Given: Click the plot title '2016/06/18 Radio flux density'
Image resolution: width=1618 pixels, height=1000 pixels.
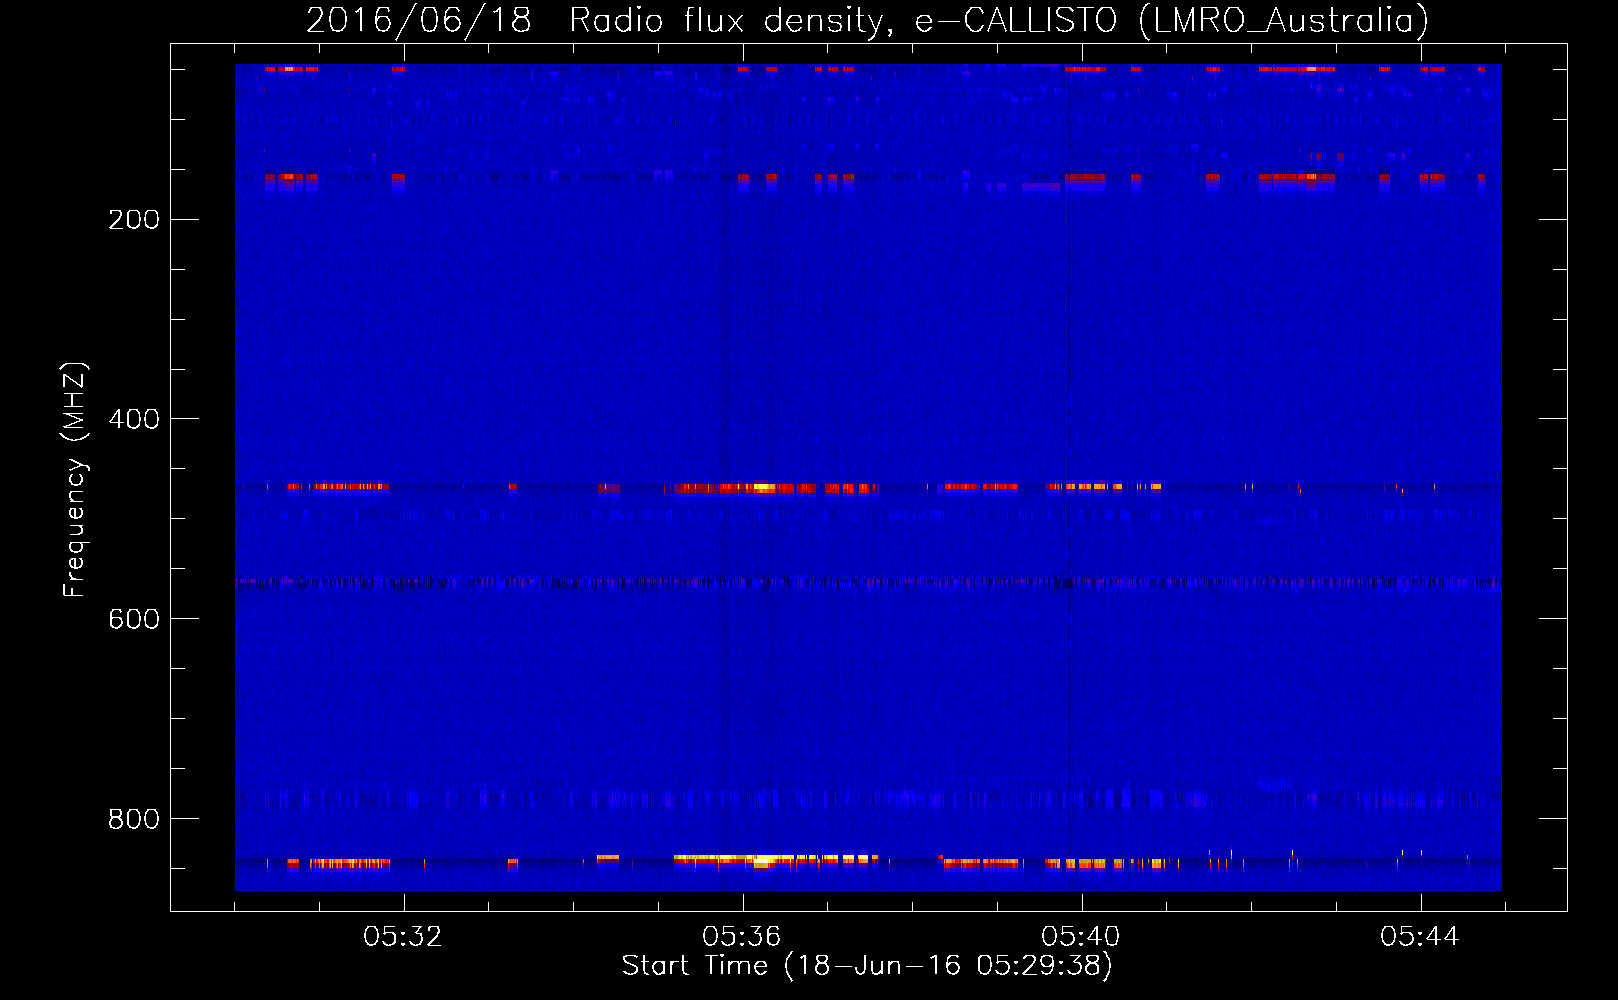Looking at the screenshot, I should [867, 21].
